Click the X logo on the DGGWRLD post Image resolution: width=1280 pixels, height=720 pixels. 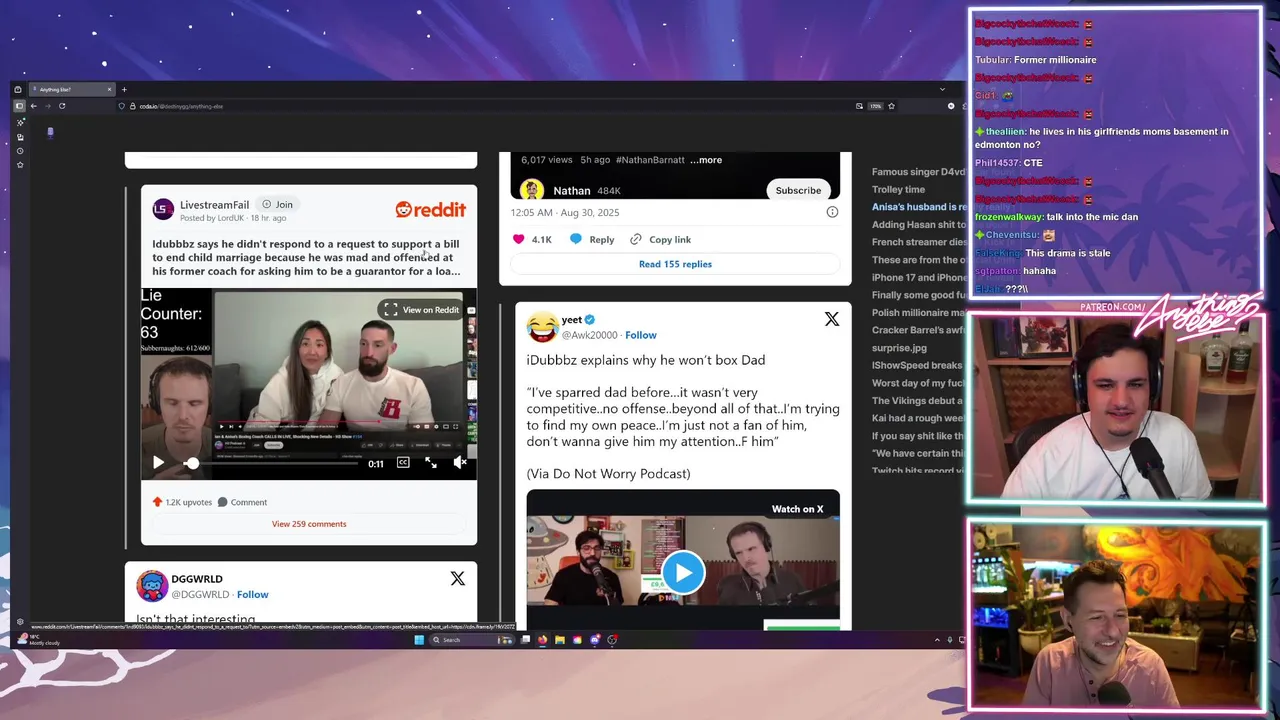click(x=458, y=579)
